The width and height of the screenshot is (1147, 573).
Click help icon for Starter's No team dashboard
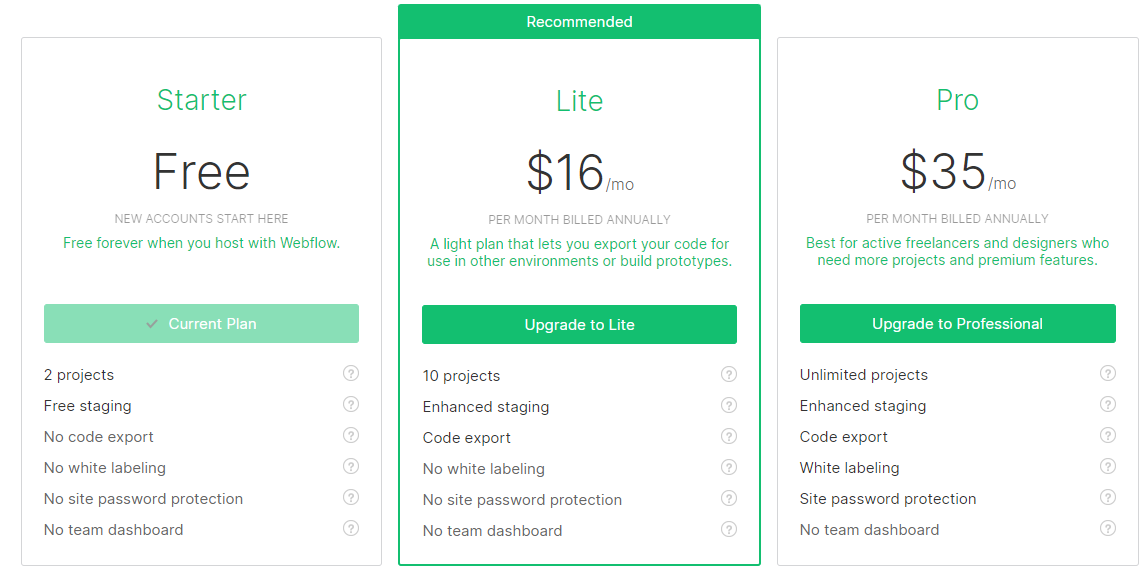(x=351, y=528)
